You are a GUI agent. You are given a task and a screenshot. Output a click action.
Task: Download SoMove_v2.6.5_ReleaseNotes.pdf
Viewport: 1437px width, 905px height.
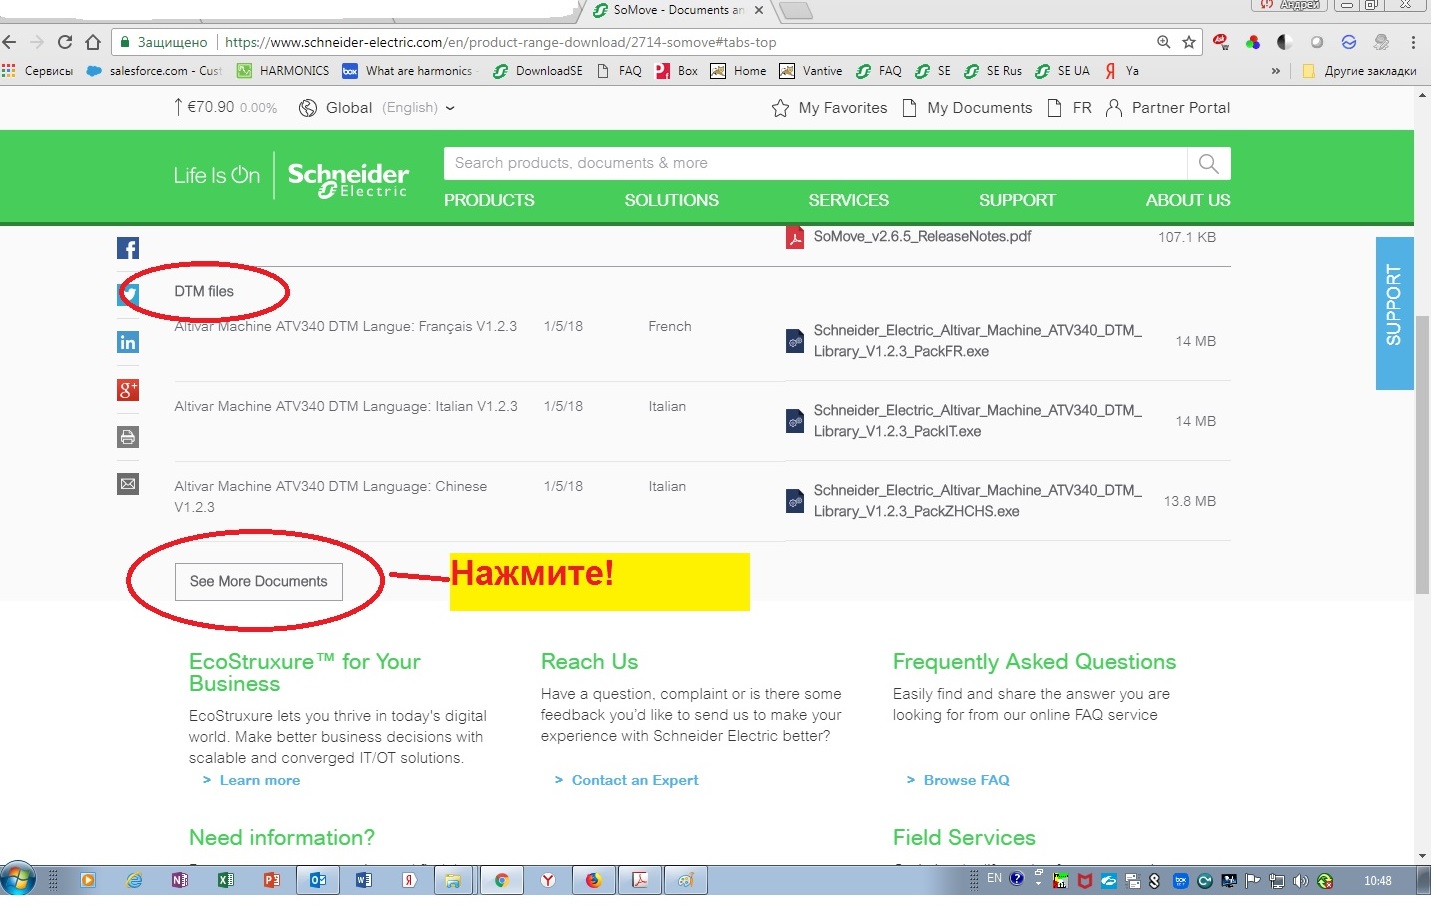click(922, 237)
